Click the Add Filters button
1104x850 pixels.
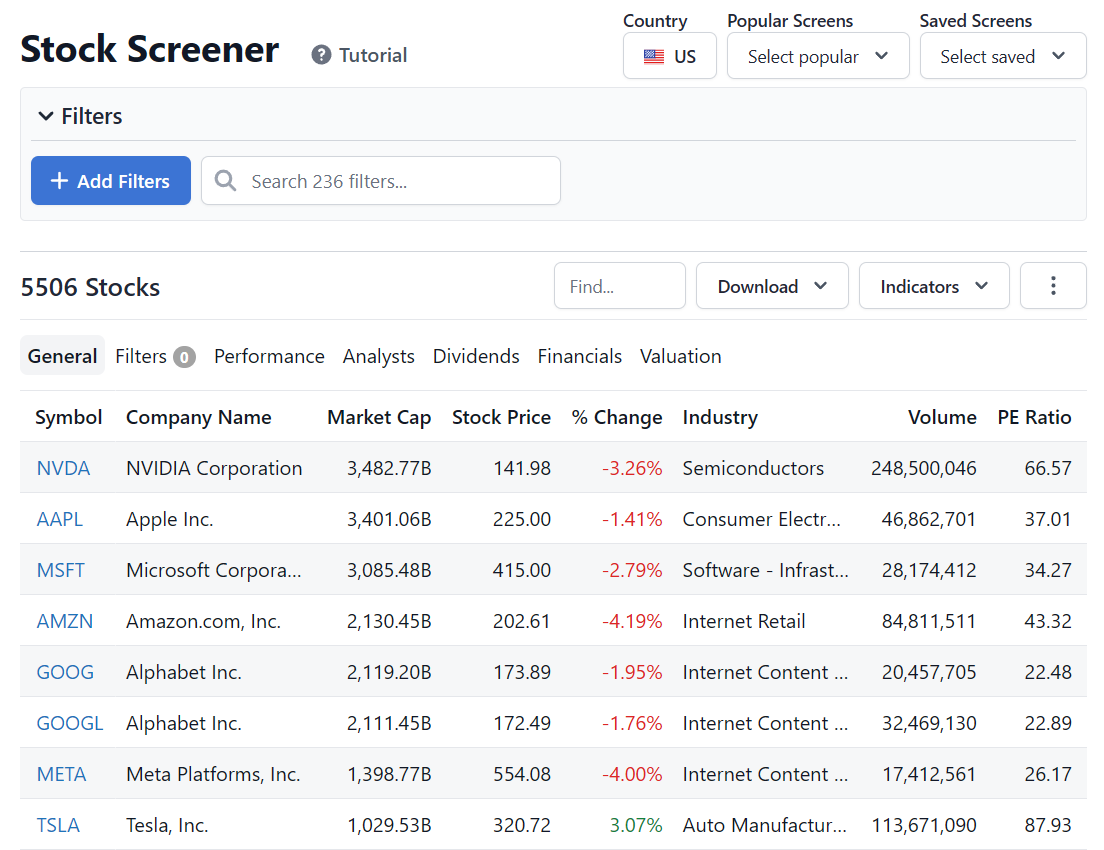pos(110,180)
